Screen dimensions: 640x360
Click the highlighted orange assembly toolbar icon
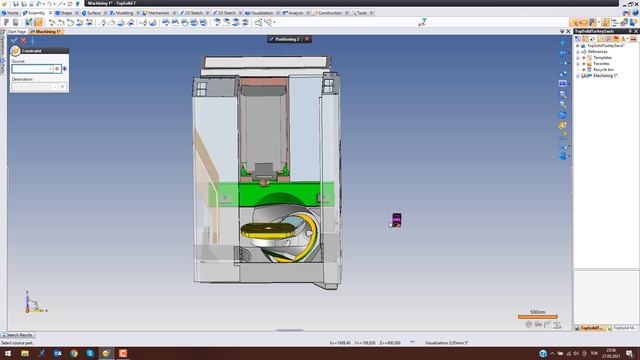click(38, 22)
